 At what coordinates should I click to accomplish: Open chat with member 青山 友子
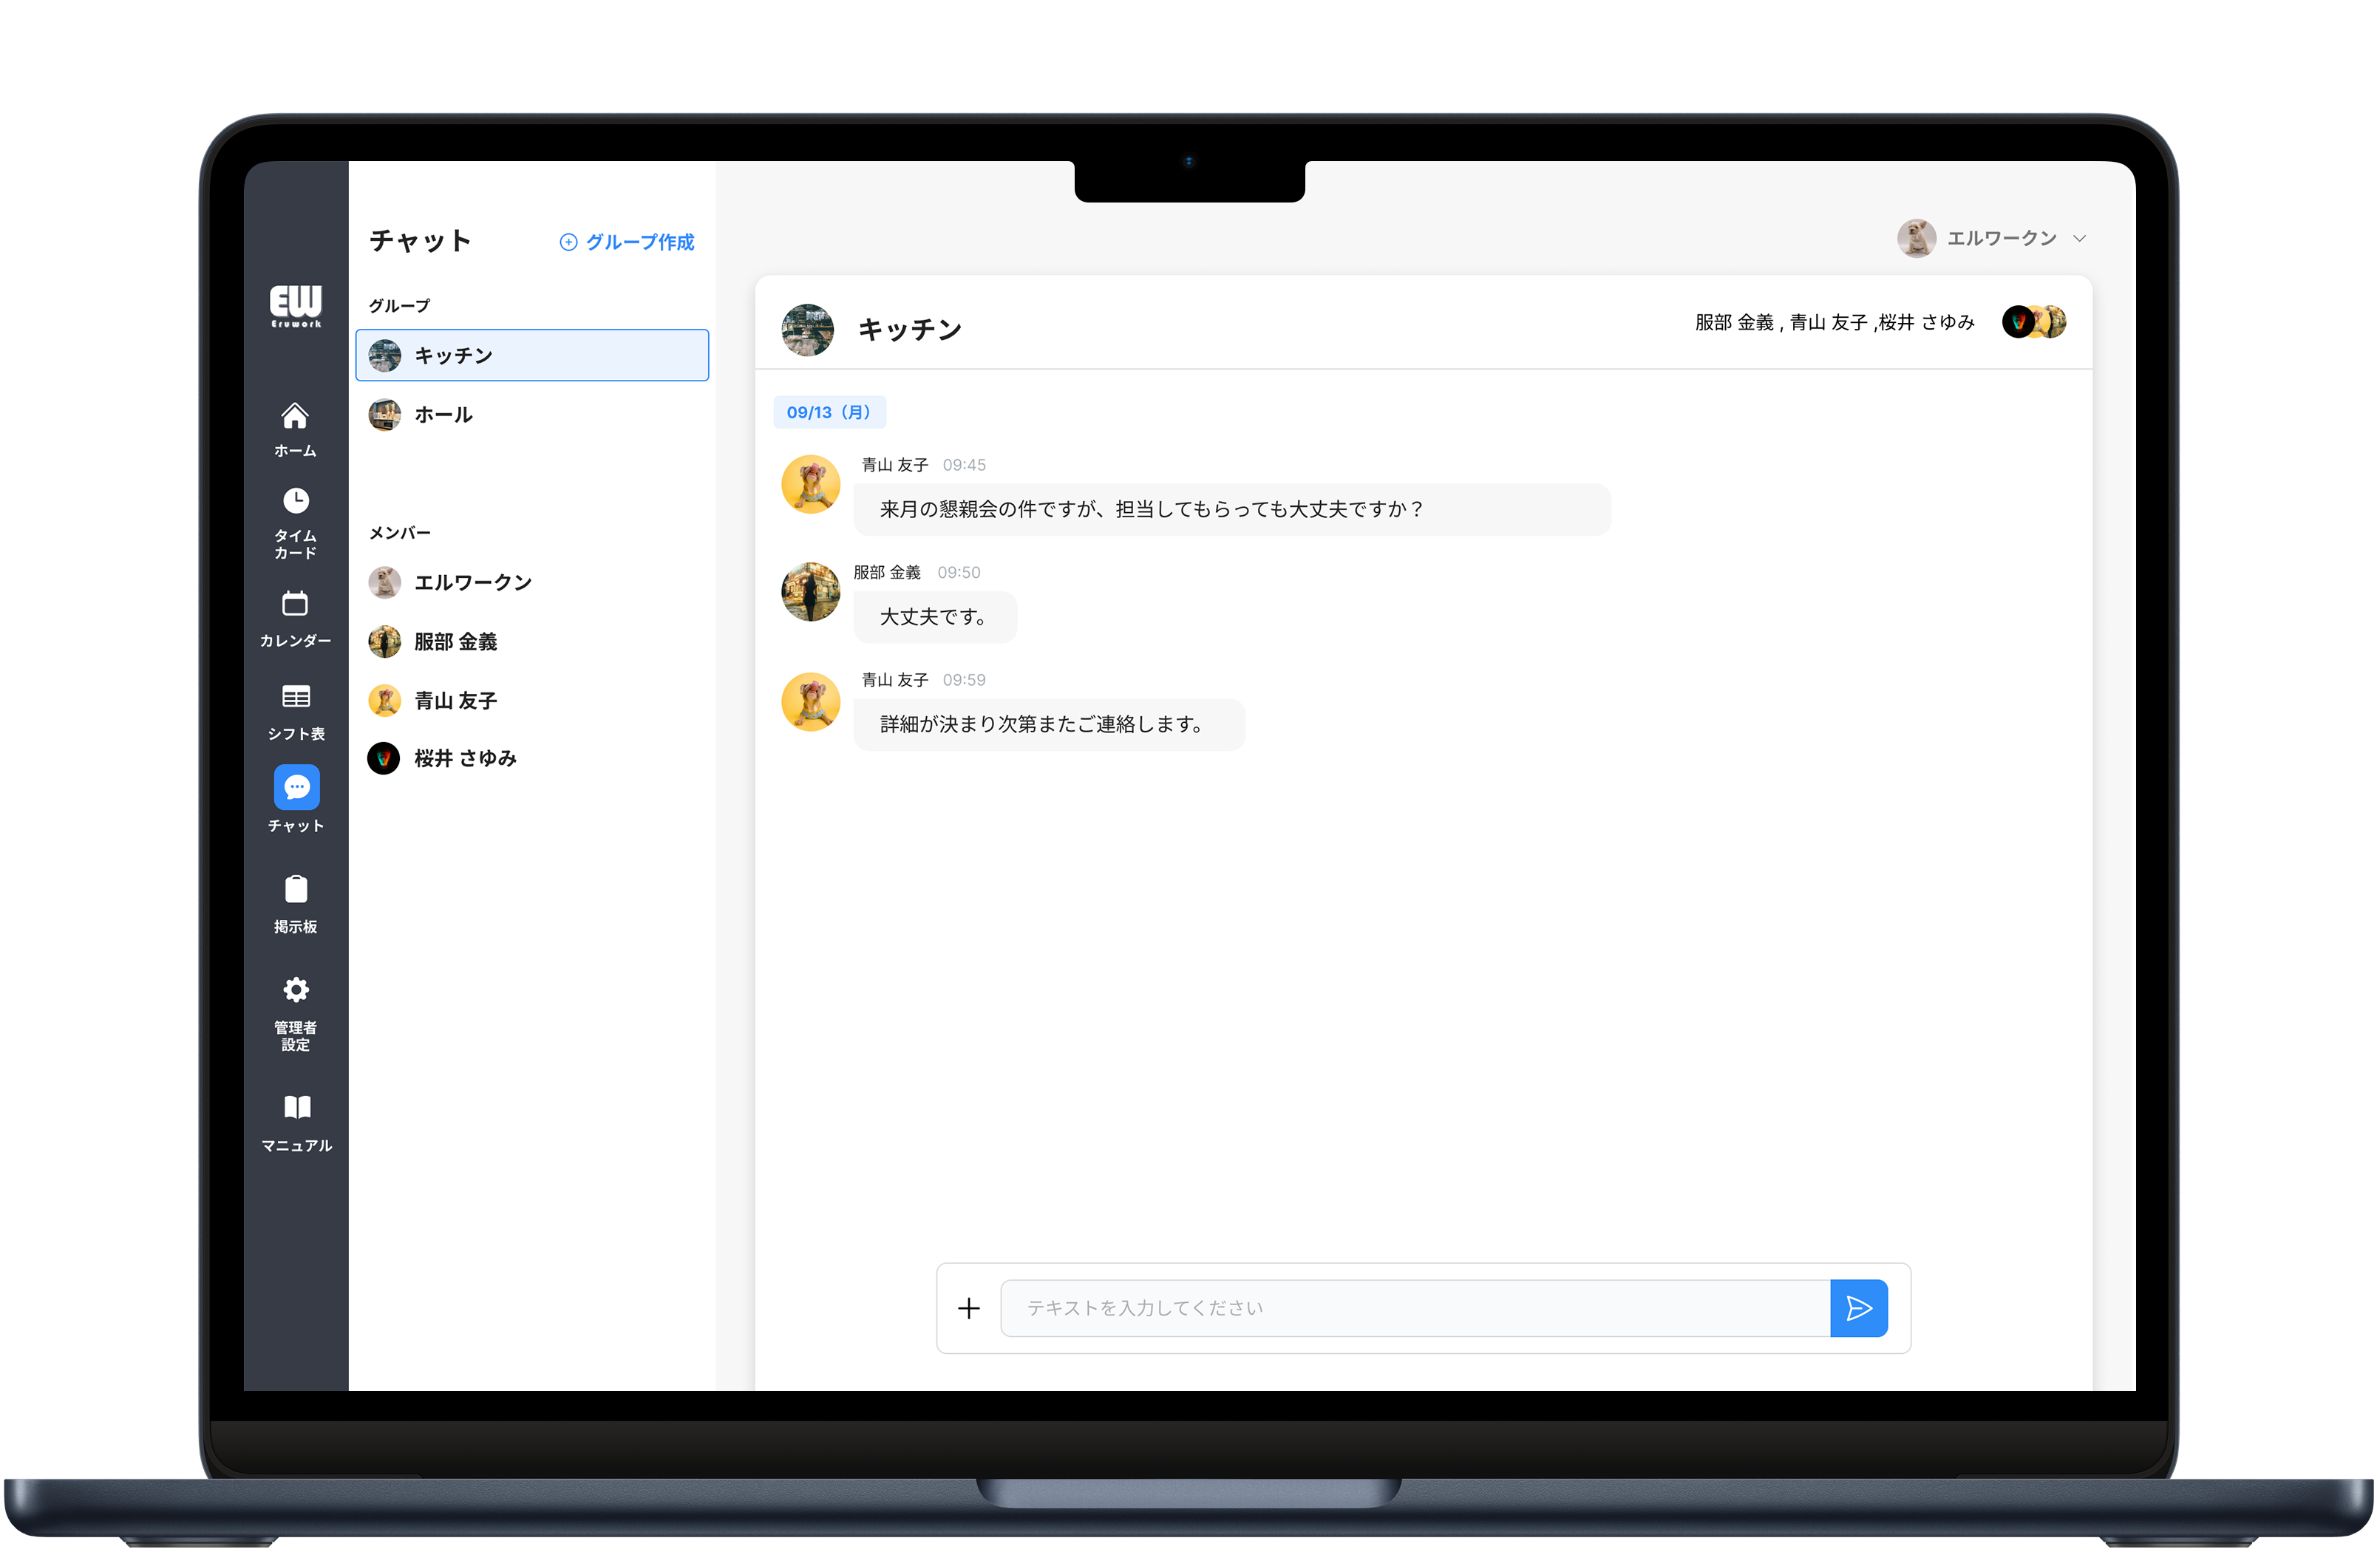pyautogui.click(x=455, y=701)
